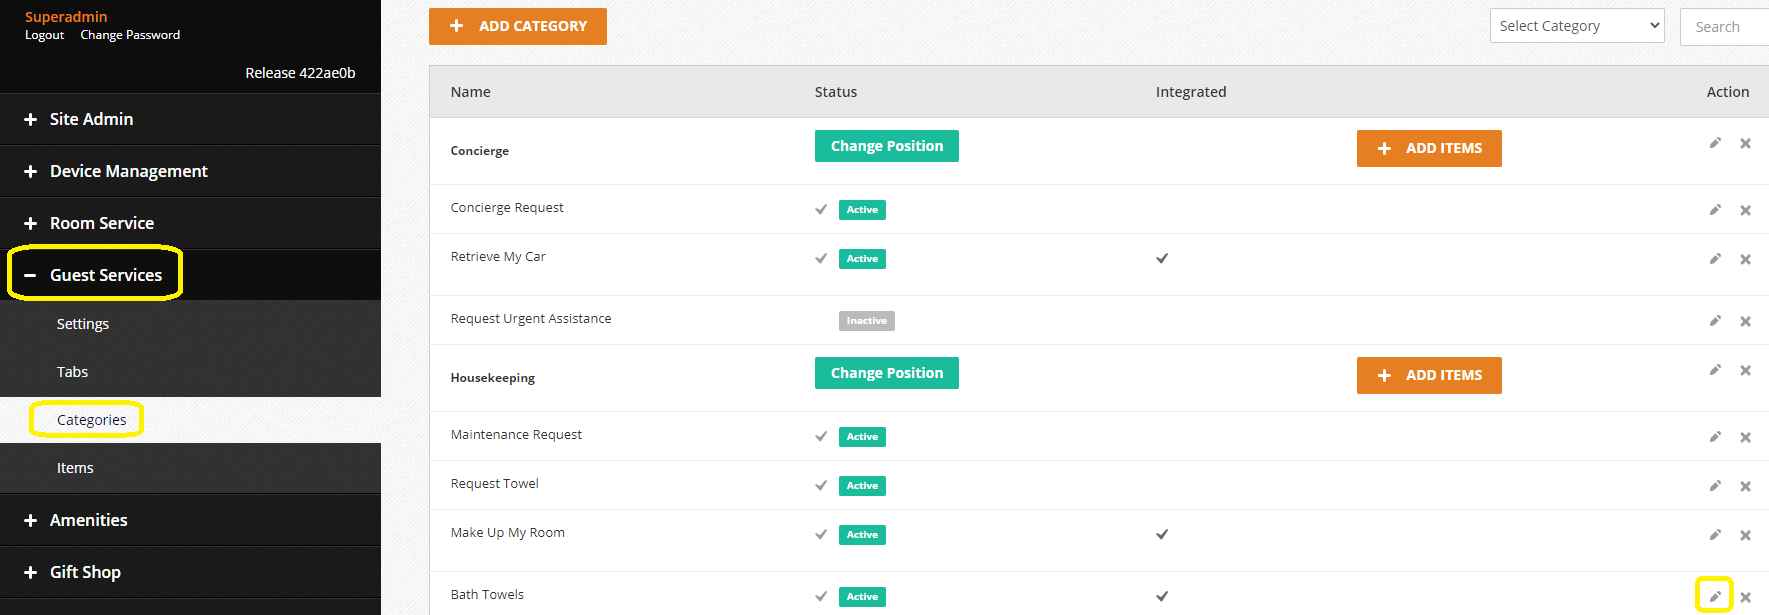Click the Add Category button
The image size is (1769, 615).
(517, 26)
